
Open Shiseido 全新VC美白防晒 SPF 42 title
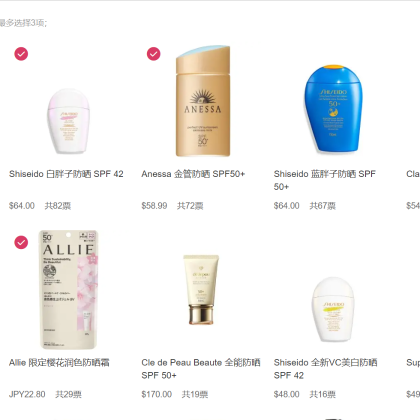click(x=325, y=369)
